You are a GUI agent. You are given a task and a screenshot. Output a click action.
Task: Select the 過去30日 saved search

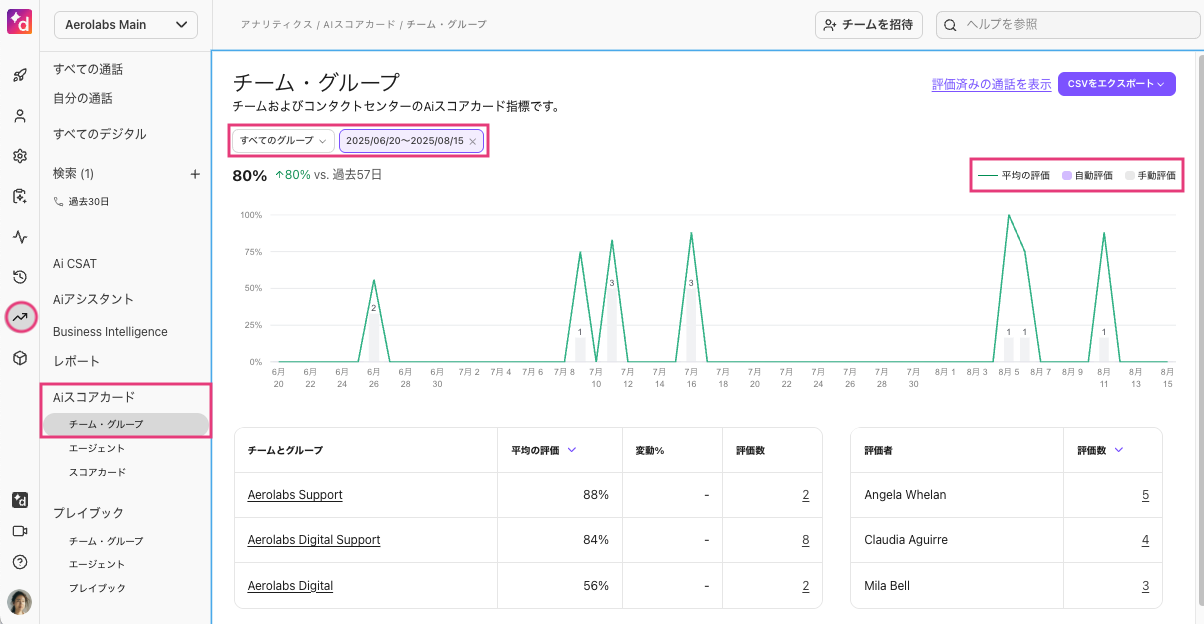coord(82,201)
